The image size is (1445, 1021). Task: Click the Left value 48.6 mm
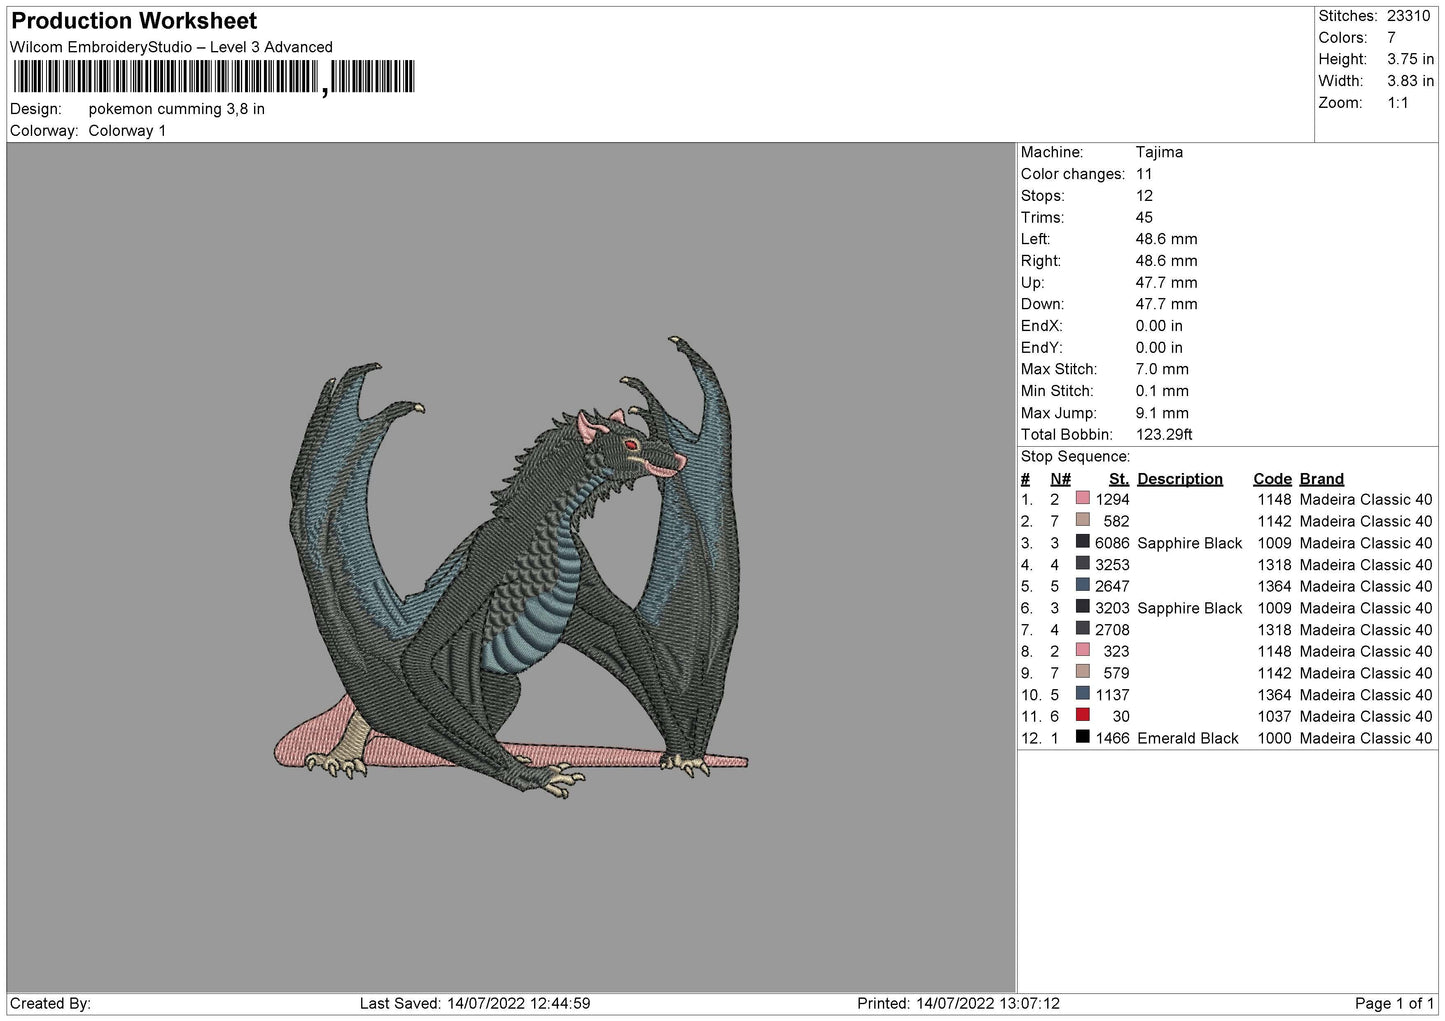click(1166, 239)
